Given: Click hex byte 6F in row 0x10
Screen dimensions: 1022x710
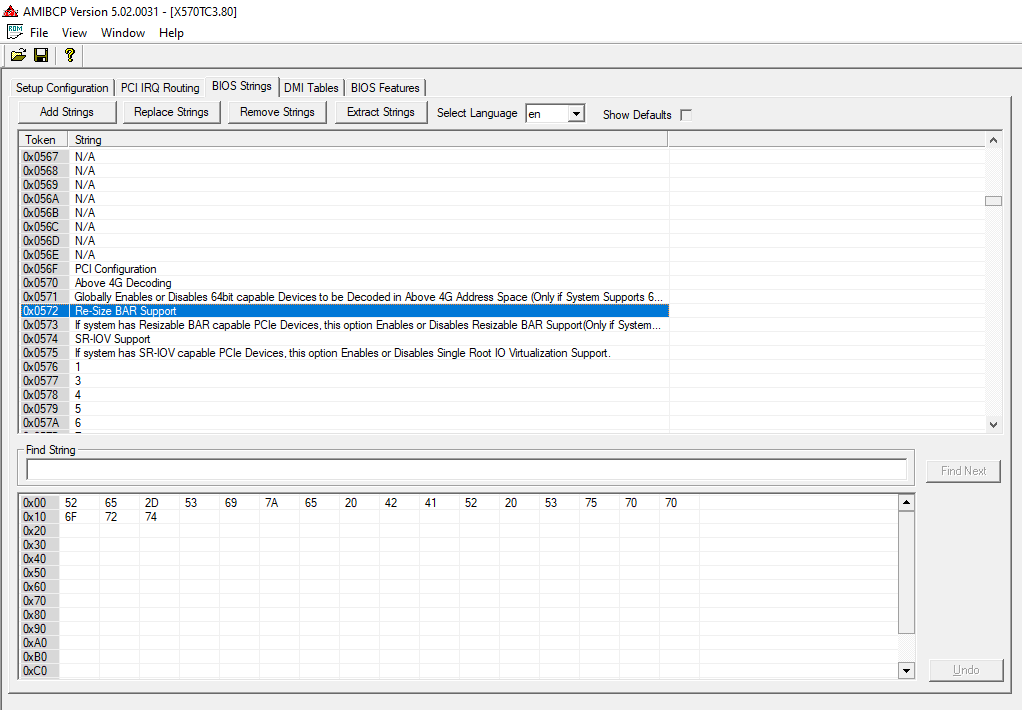Looking at the screenshot, I should click(x=71, y=517).
